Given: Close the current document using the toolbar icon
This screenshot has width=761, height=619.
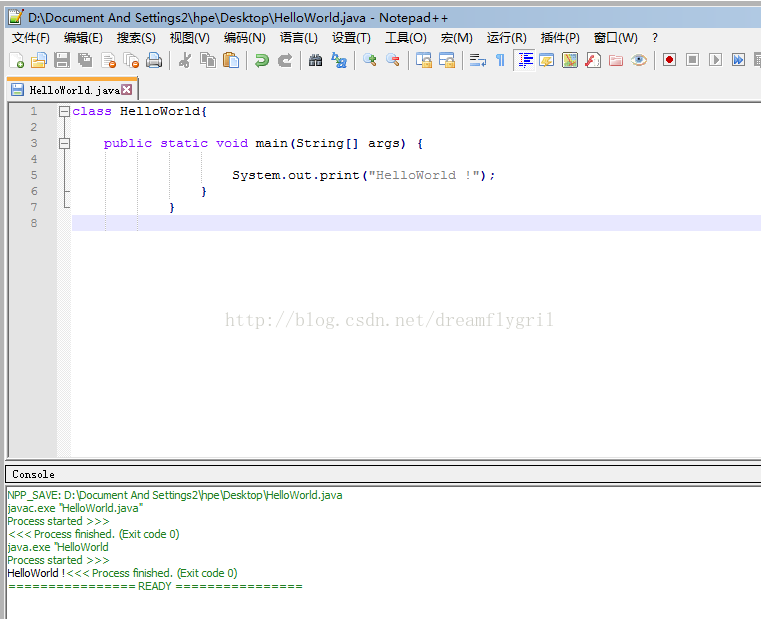Looking at the screenshot, I should pos(108,60).
